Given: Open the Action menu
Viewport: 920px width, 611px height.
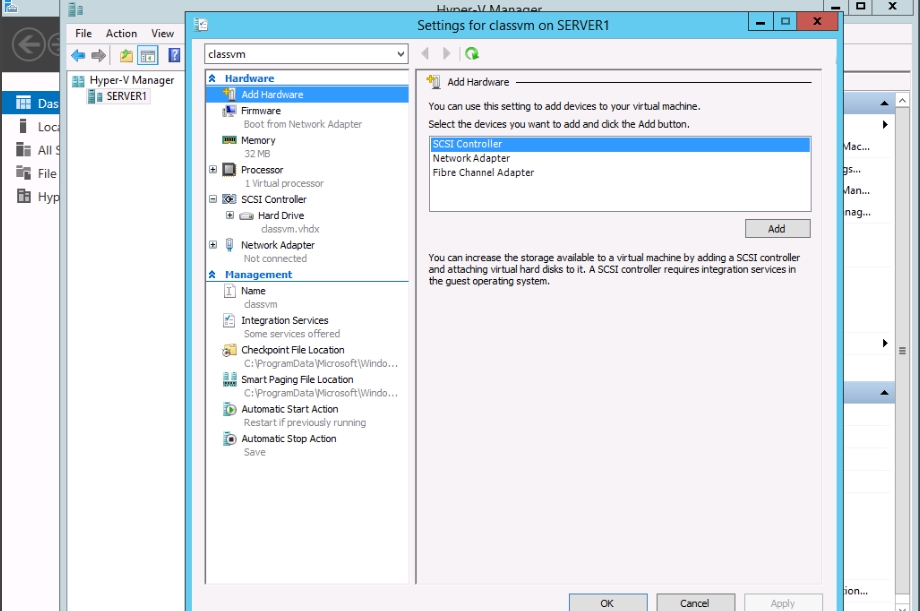Looking at the screenshot, I should [121, 34].
